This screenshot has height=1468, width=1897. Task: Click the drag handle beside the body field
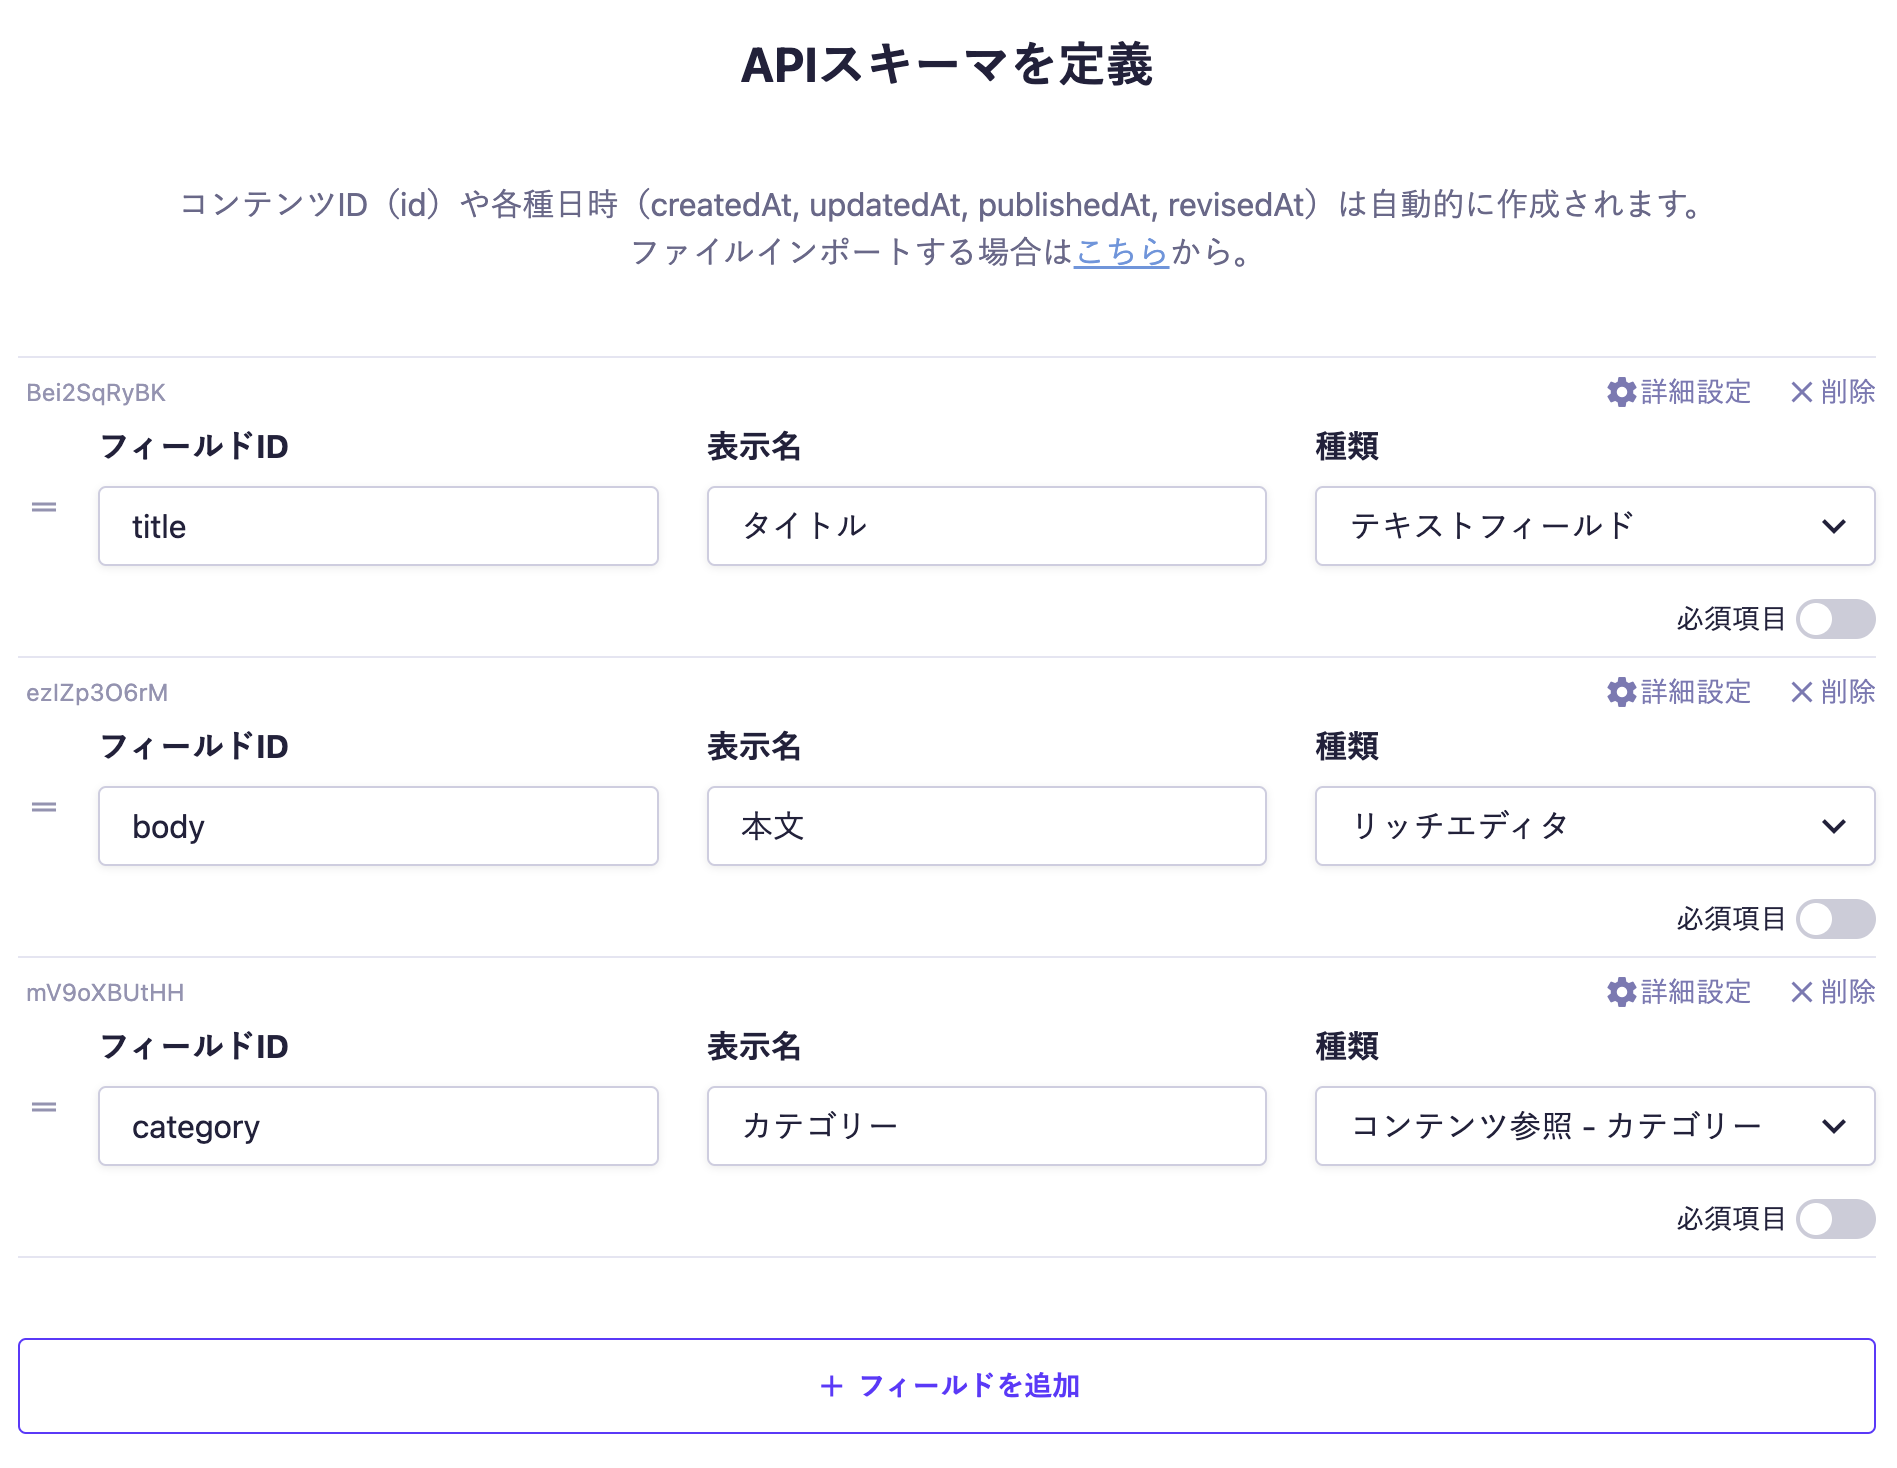coord(44,806)
